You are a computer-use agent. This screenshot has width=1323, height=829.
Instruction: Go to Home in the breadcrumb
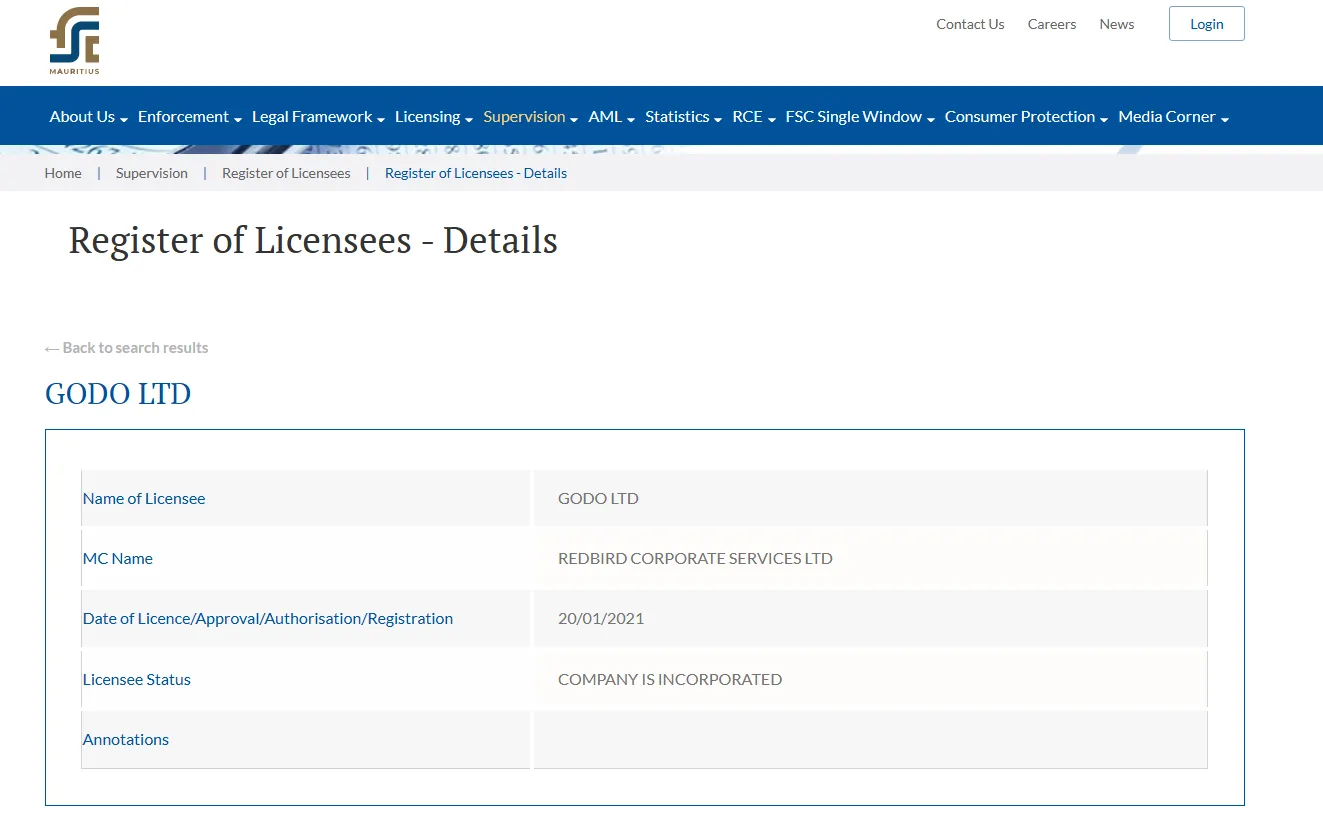click(x=63, y=173)
